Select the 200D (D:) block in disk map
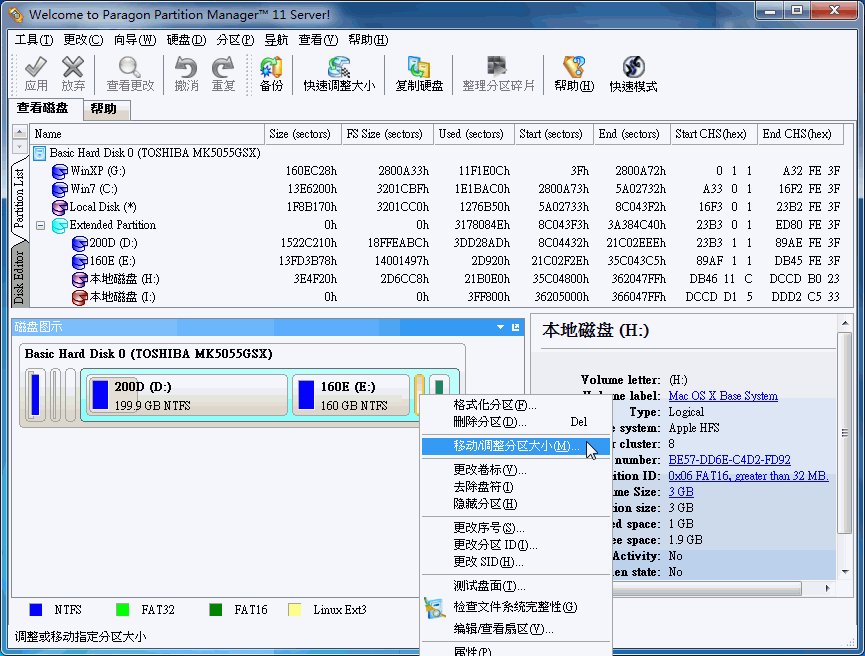The height and width of the screenshot is (656, 865). click(187, 395)
